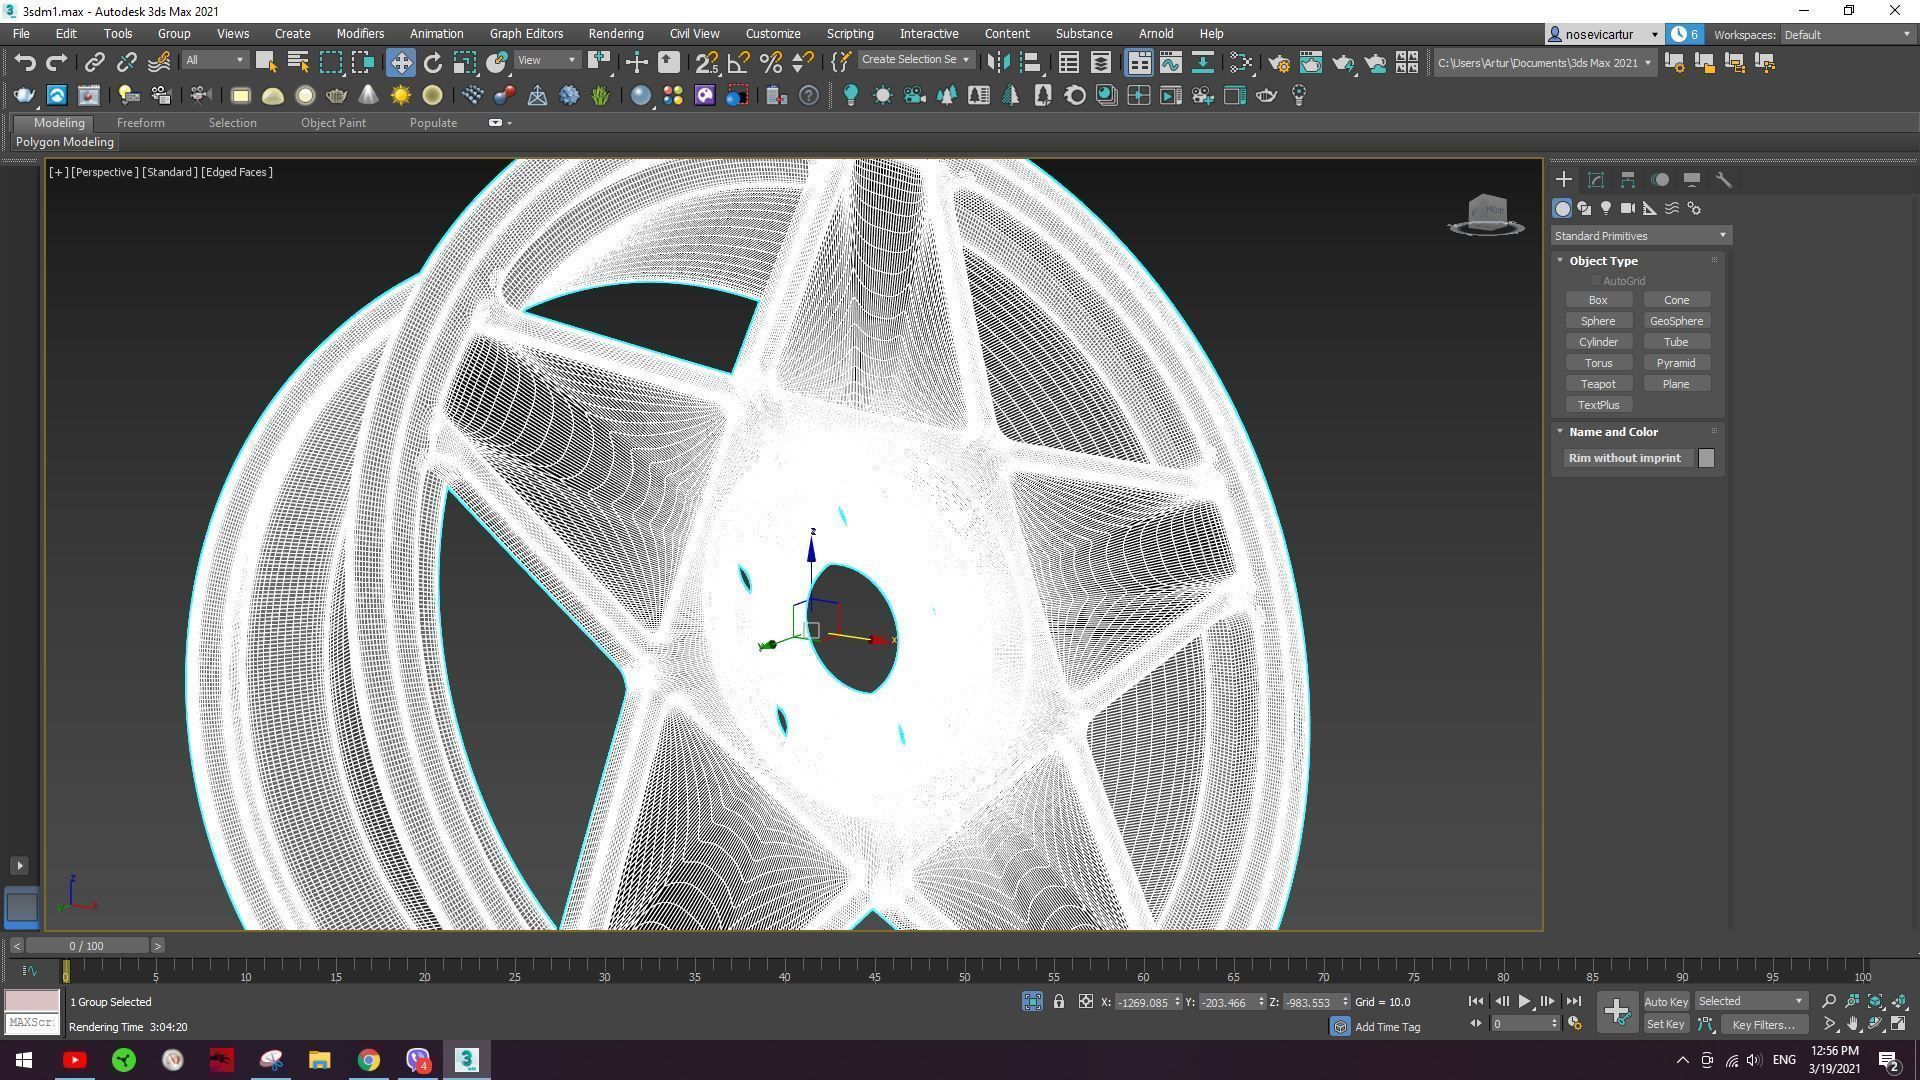Image resolution: width=1920 pixels, height=1080 pixels.
Task: Open the MAXScript mini listener
Action: tap(32, 1023)
